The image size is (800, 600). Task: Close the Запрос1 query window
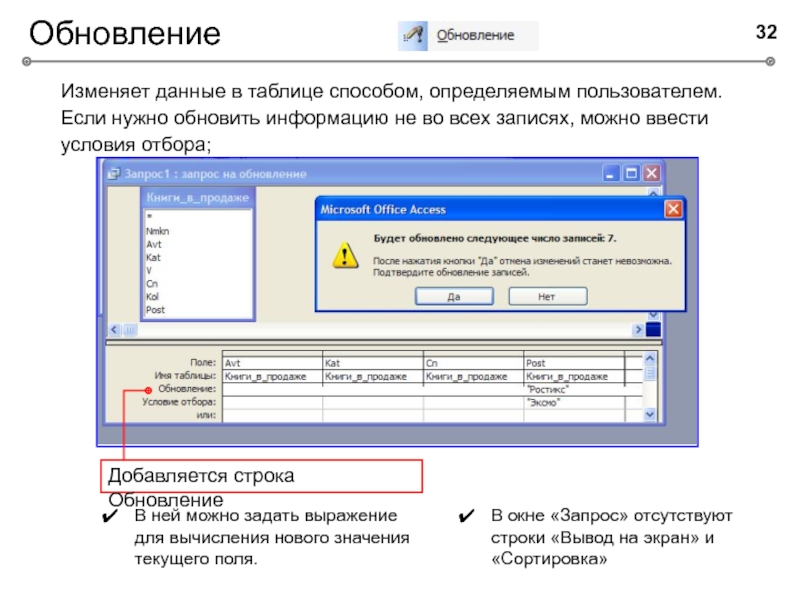click(651, 173)
